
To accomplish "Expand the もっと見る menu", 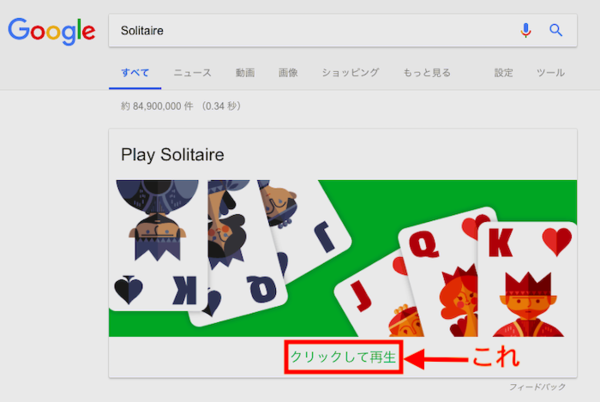I will (427, 73).
